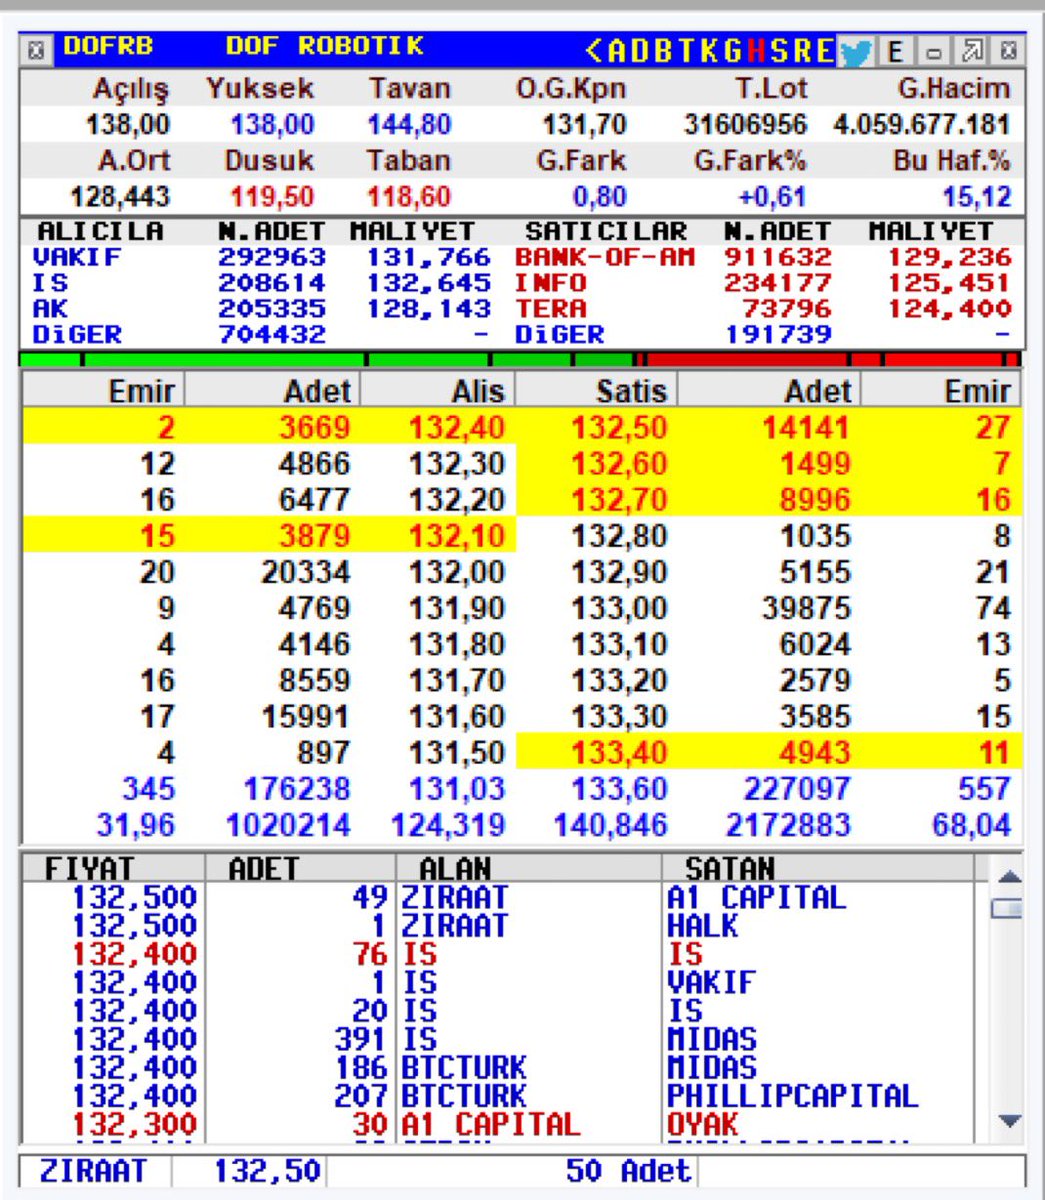Click the A1 CAPITAL seller in first trade
1045x1200 pixels.
(x=757, y=898)
